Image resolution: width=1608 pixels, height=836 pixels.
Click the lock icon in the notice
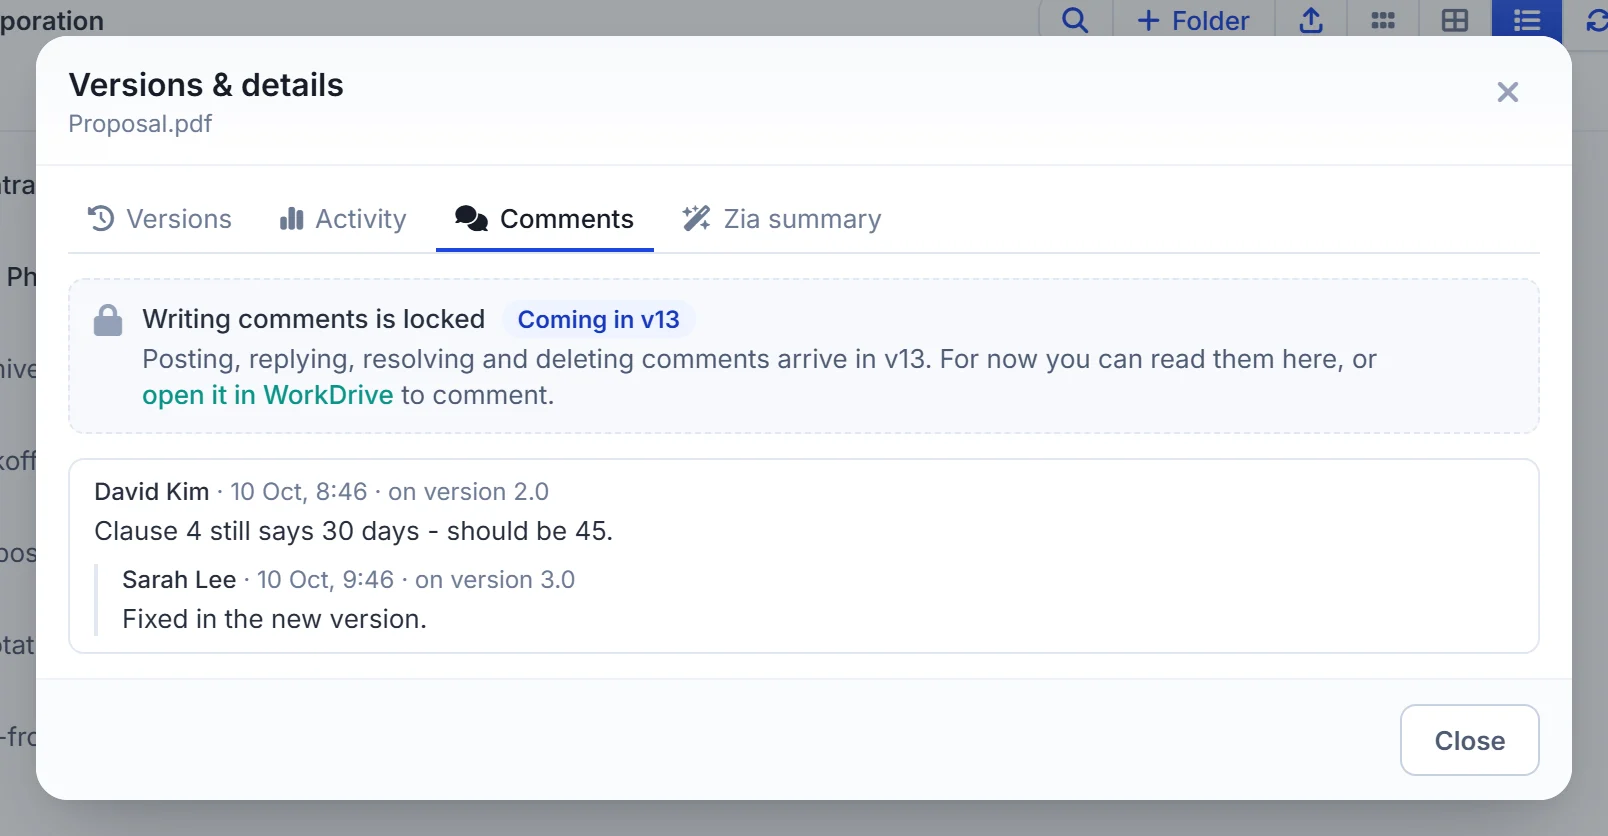(x=108, y=320)
